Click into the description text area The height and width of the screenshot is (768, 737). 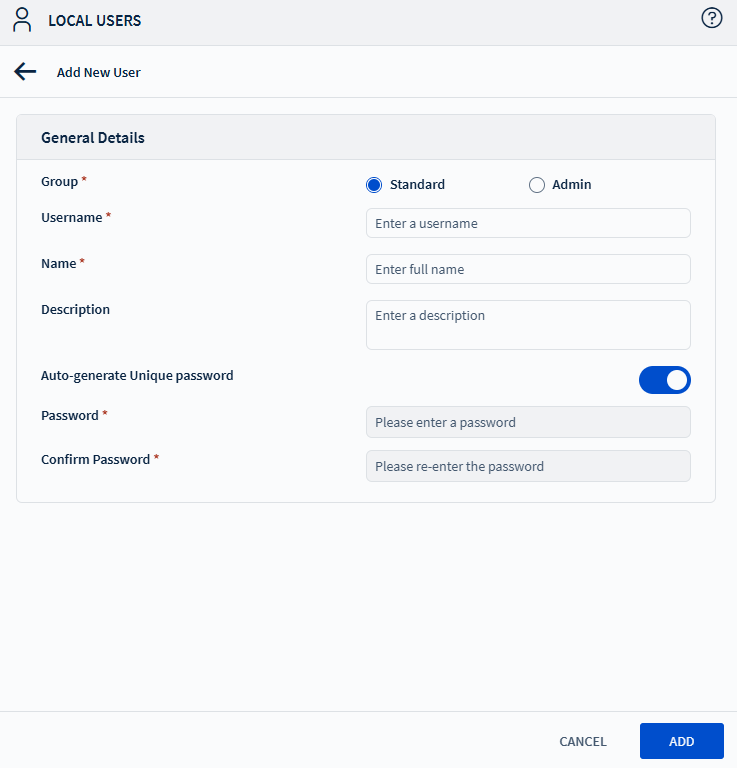(x=528, y=325)
